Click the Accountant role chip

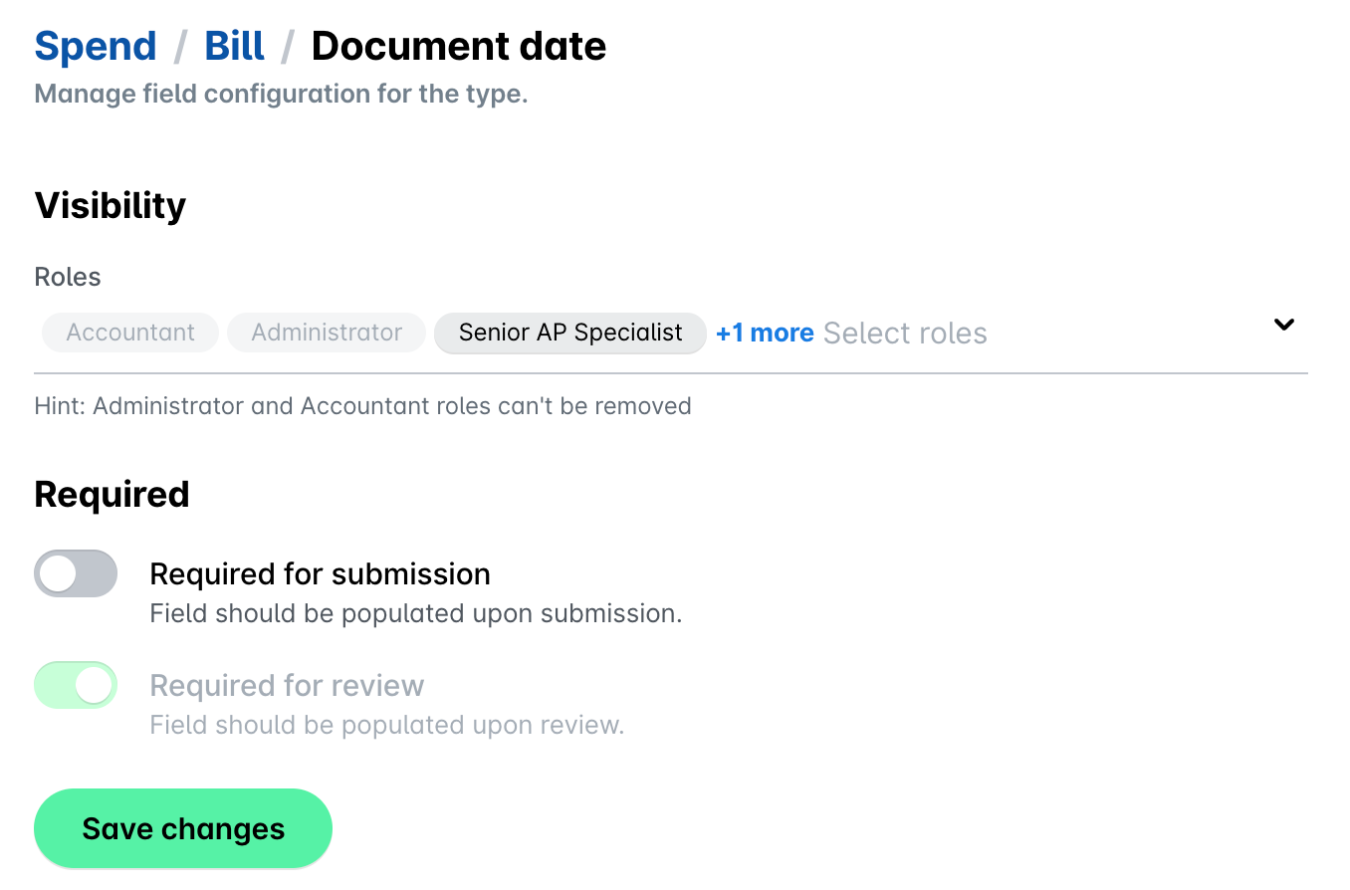(x=130, y=333)
